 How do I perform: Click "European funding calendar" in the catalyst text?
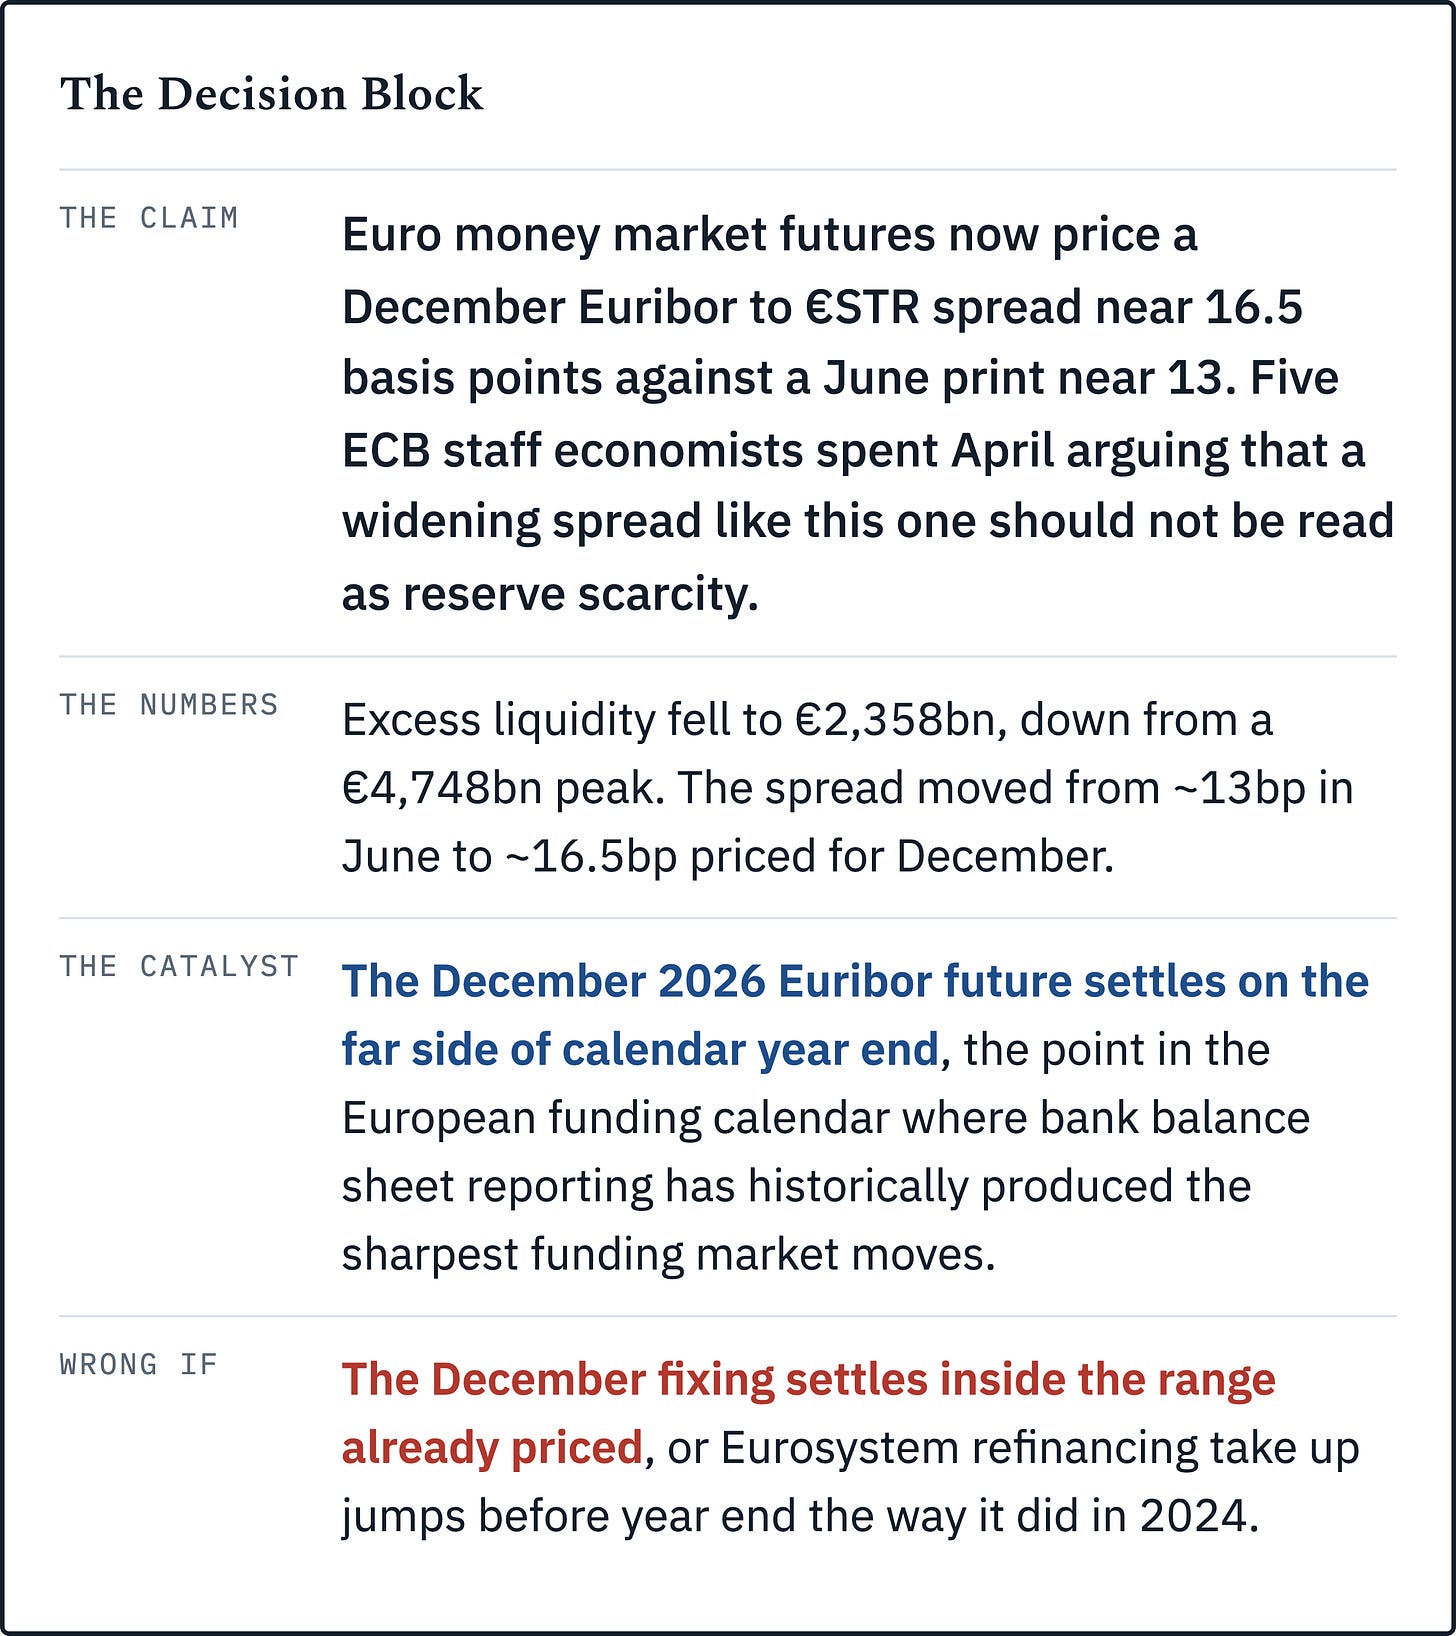pos(616,1118)
